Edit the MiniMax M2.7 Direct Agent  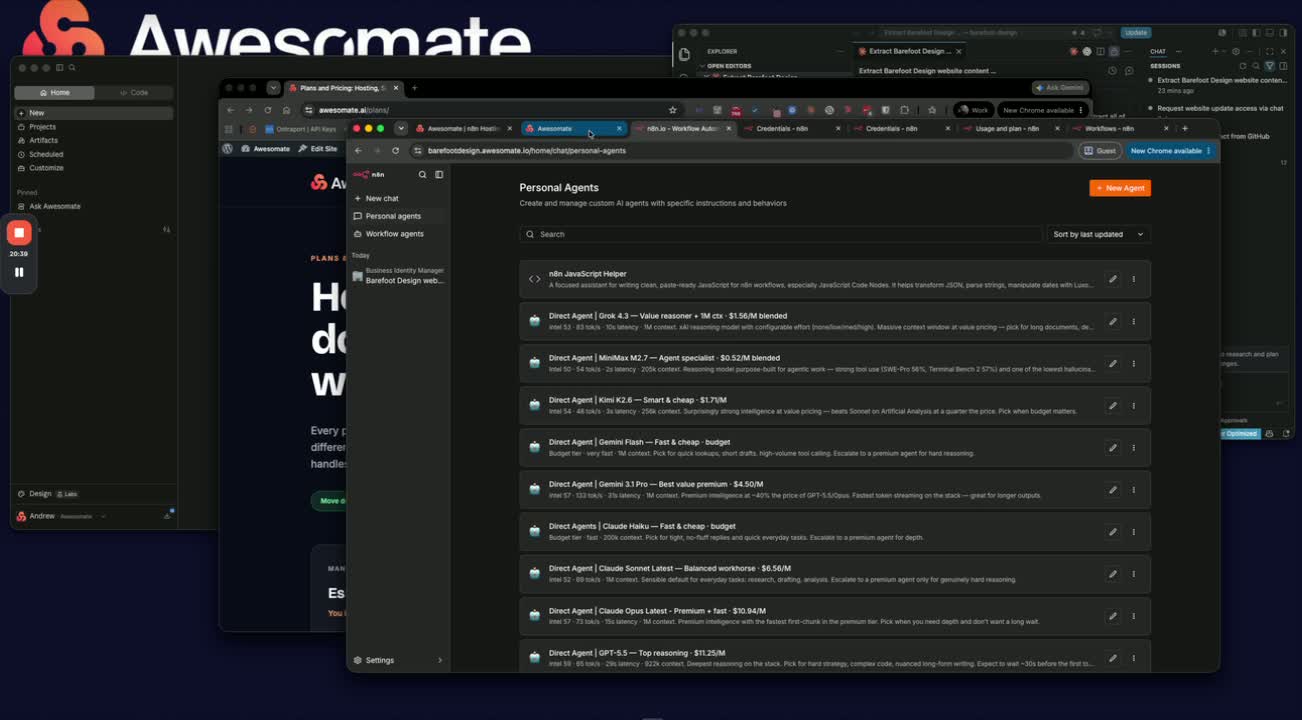[1113, 364]
